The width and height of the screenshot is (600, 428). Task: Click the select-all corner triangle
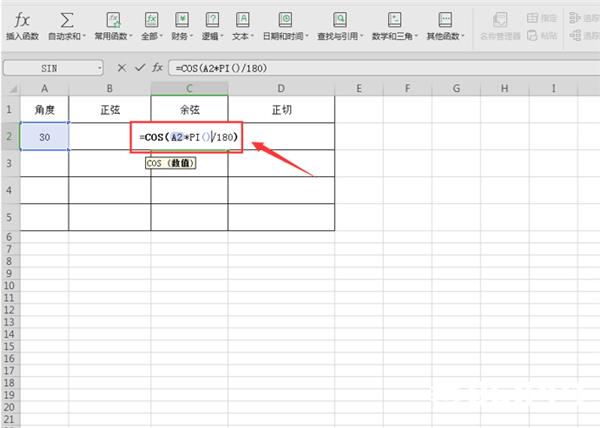pos(13,90)
